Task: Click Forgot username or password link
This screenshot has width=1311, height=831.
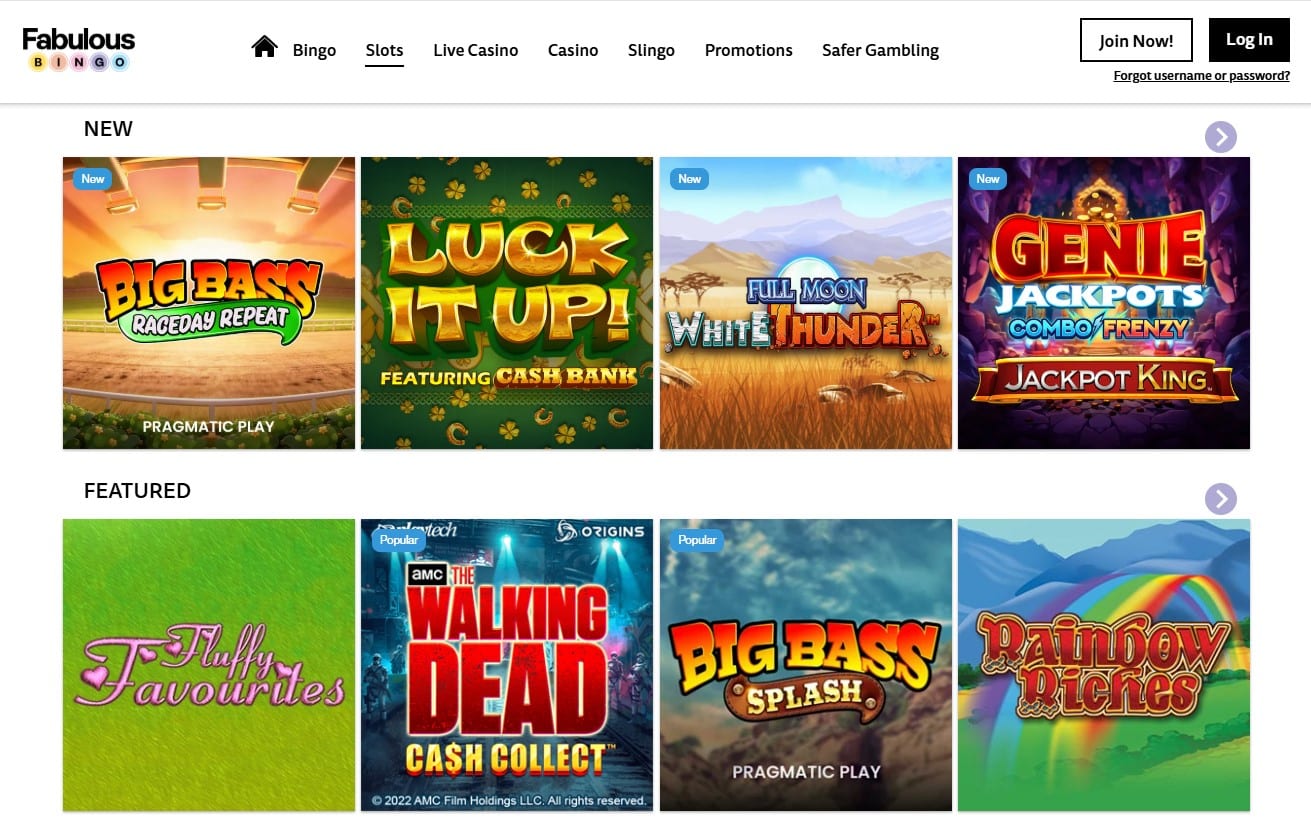Action: pyautogui.click(x=1201, y=76)
